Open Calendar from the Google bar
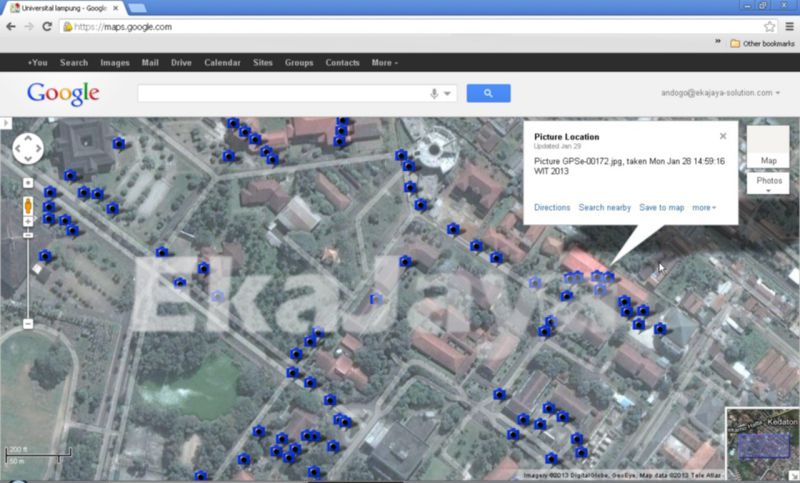 [x=222, y=63]
